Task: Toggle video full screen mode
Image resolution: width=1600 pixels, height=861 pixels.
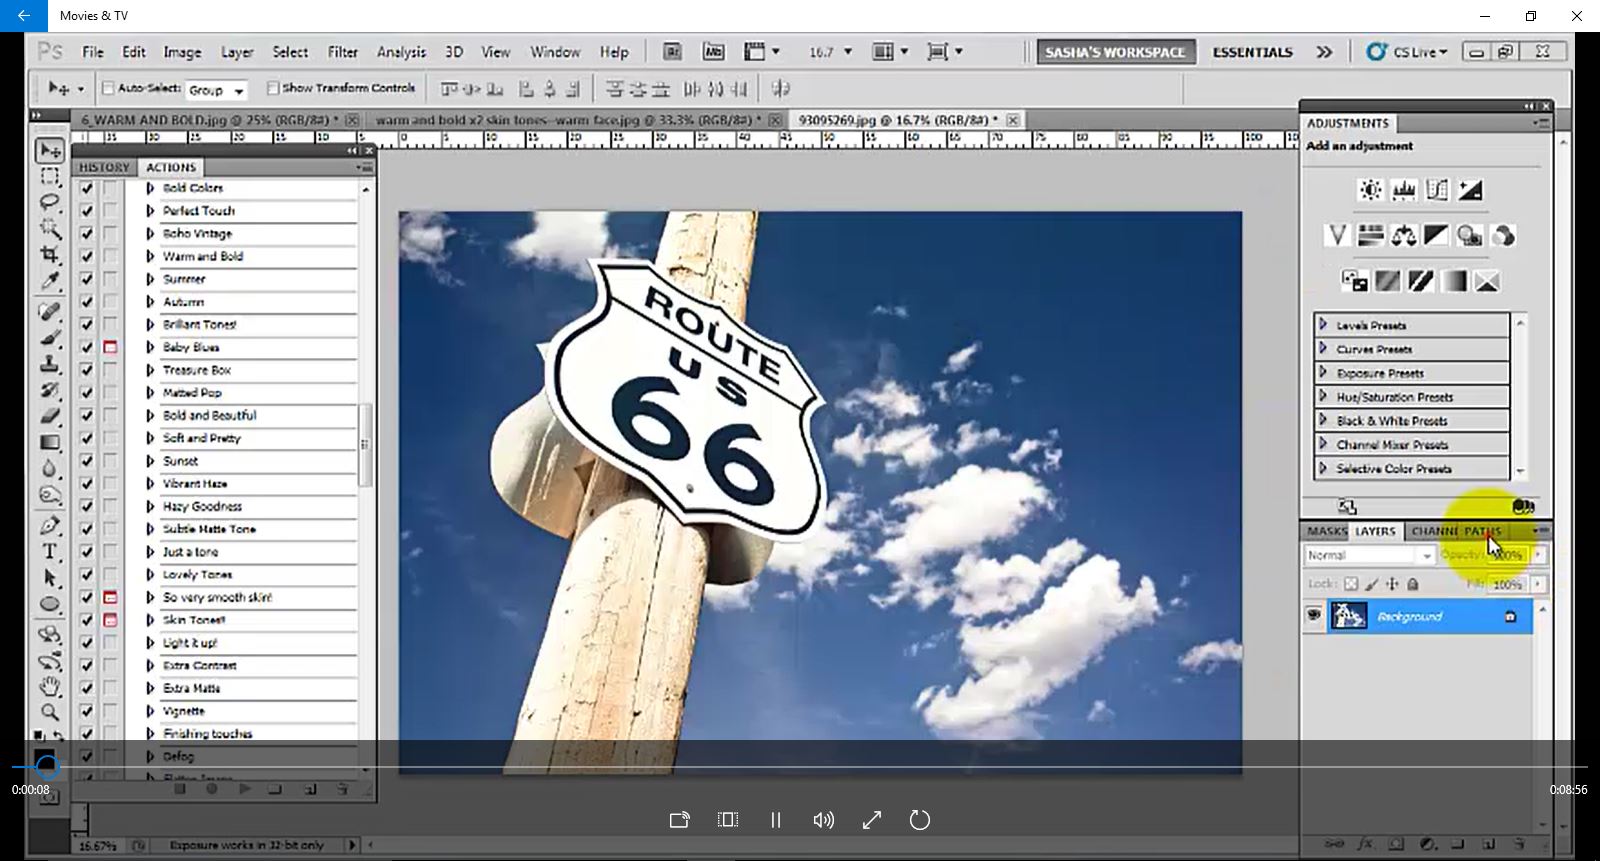Action: 872,820
